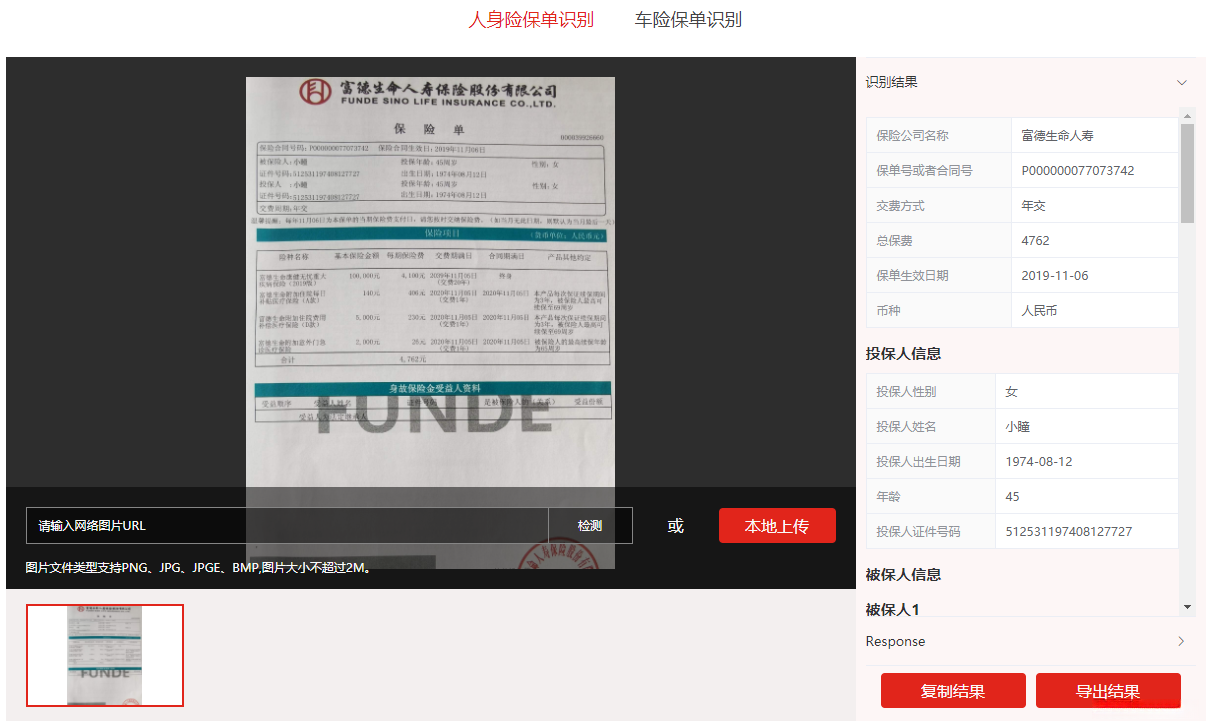Click 导出结果 to export results
The height and width of the screenshot is (727, 1212).
click(1108, 691)
